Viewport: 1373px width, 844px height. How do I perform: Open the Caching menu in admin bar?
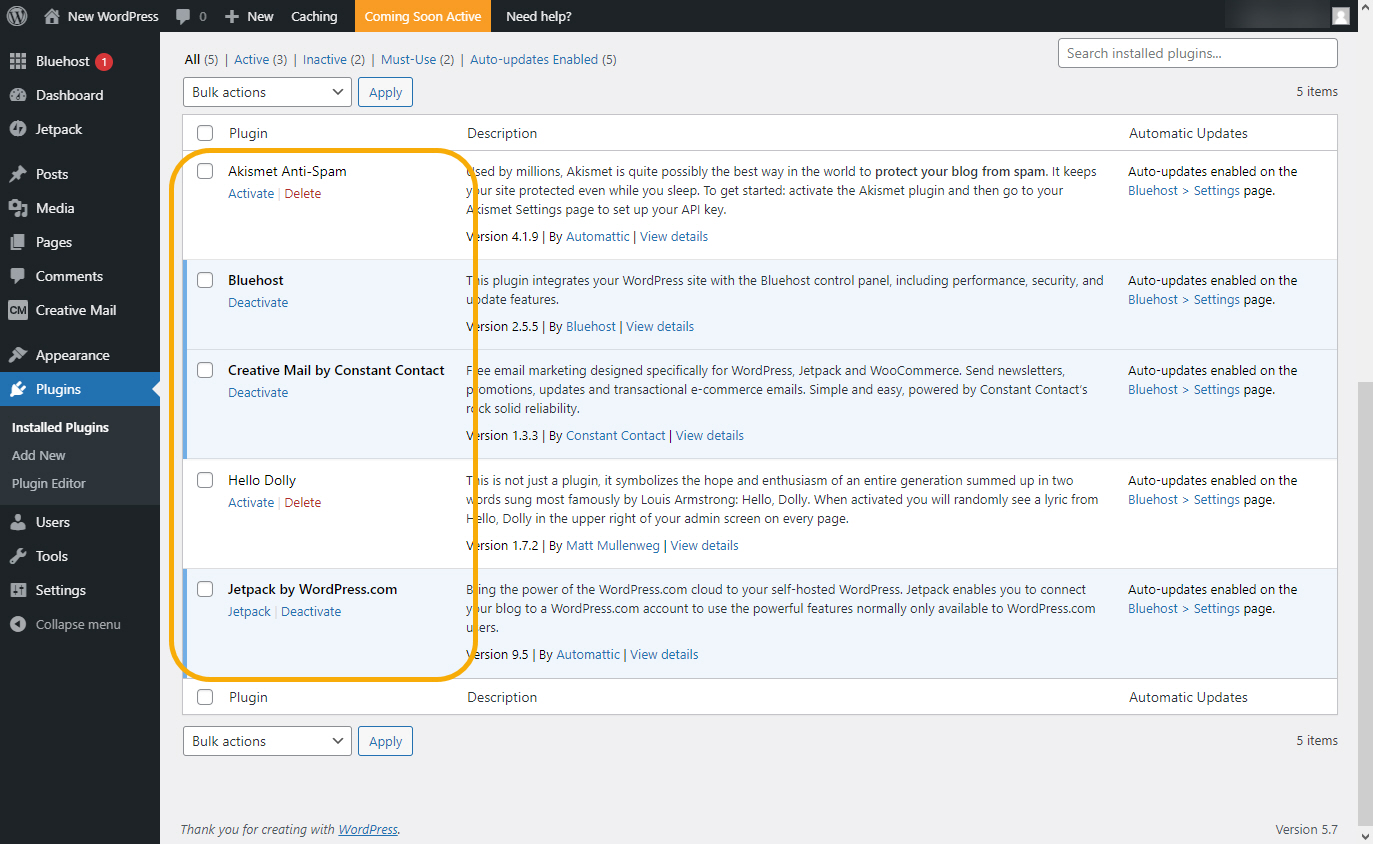point(314,16)
